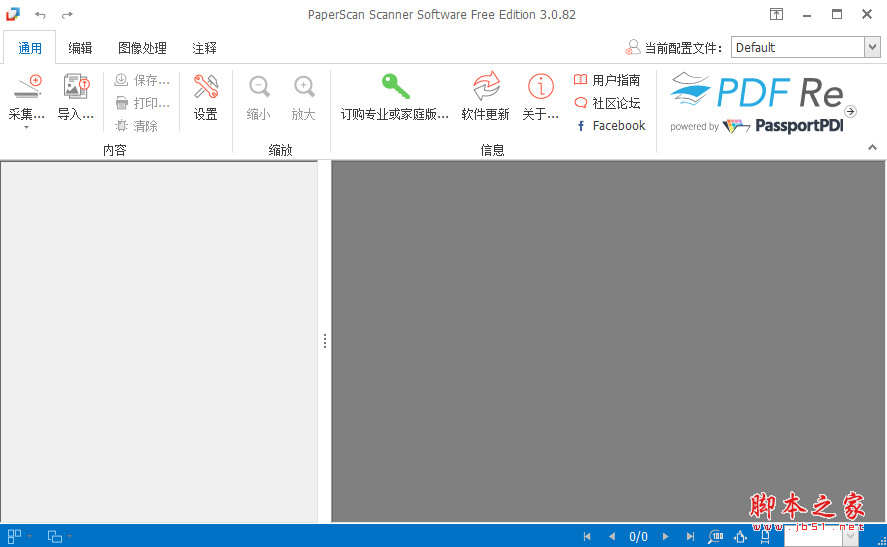The height and width of the screenshot is (547, 887).
Task: Open the thumbnail layout dropdown arrow
Action: click(x=29, y=536)
